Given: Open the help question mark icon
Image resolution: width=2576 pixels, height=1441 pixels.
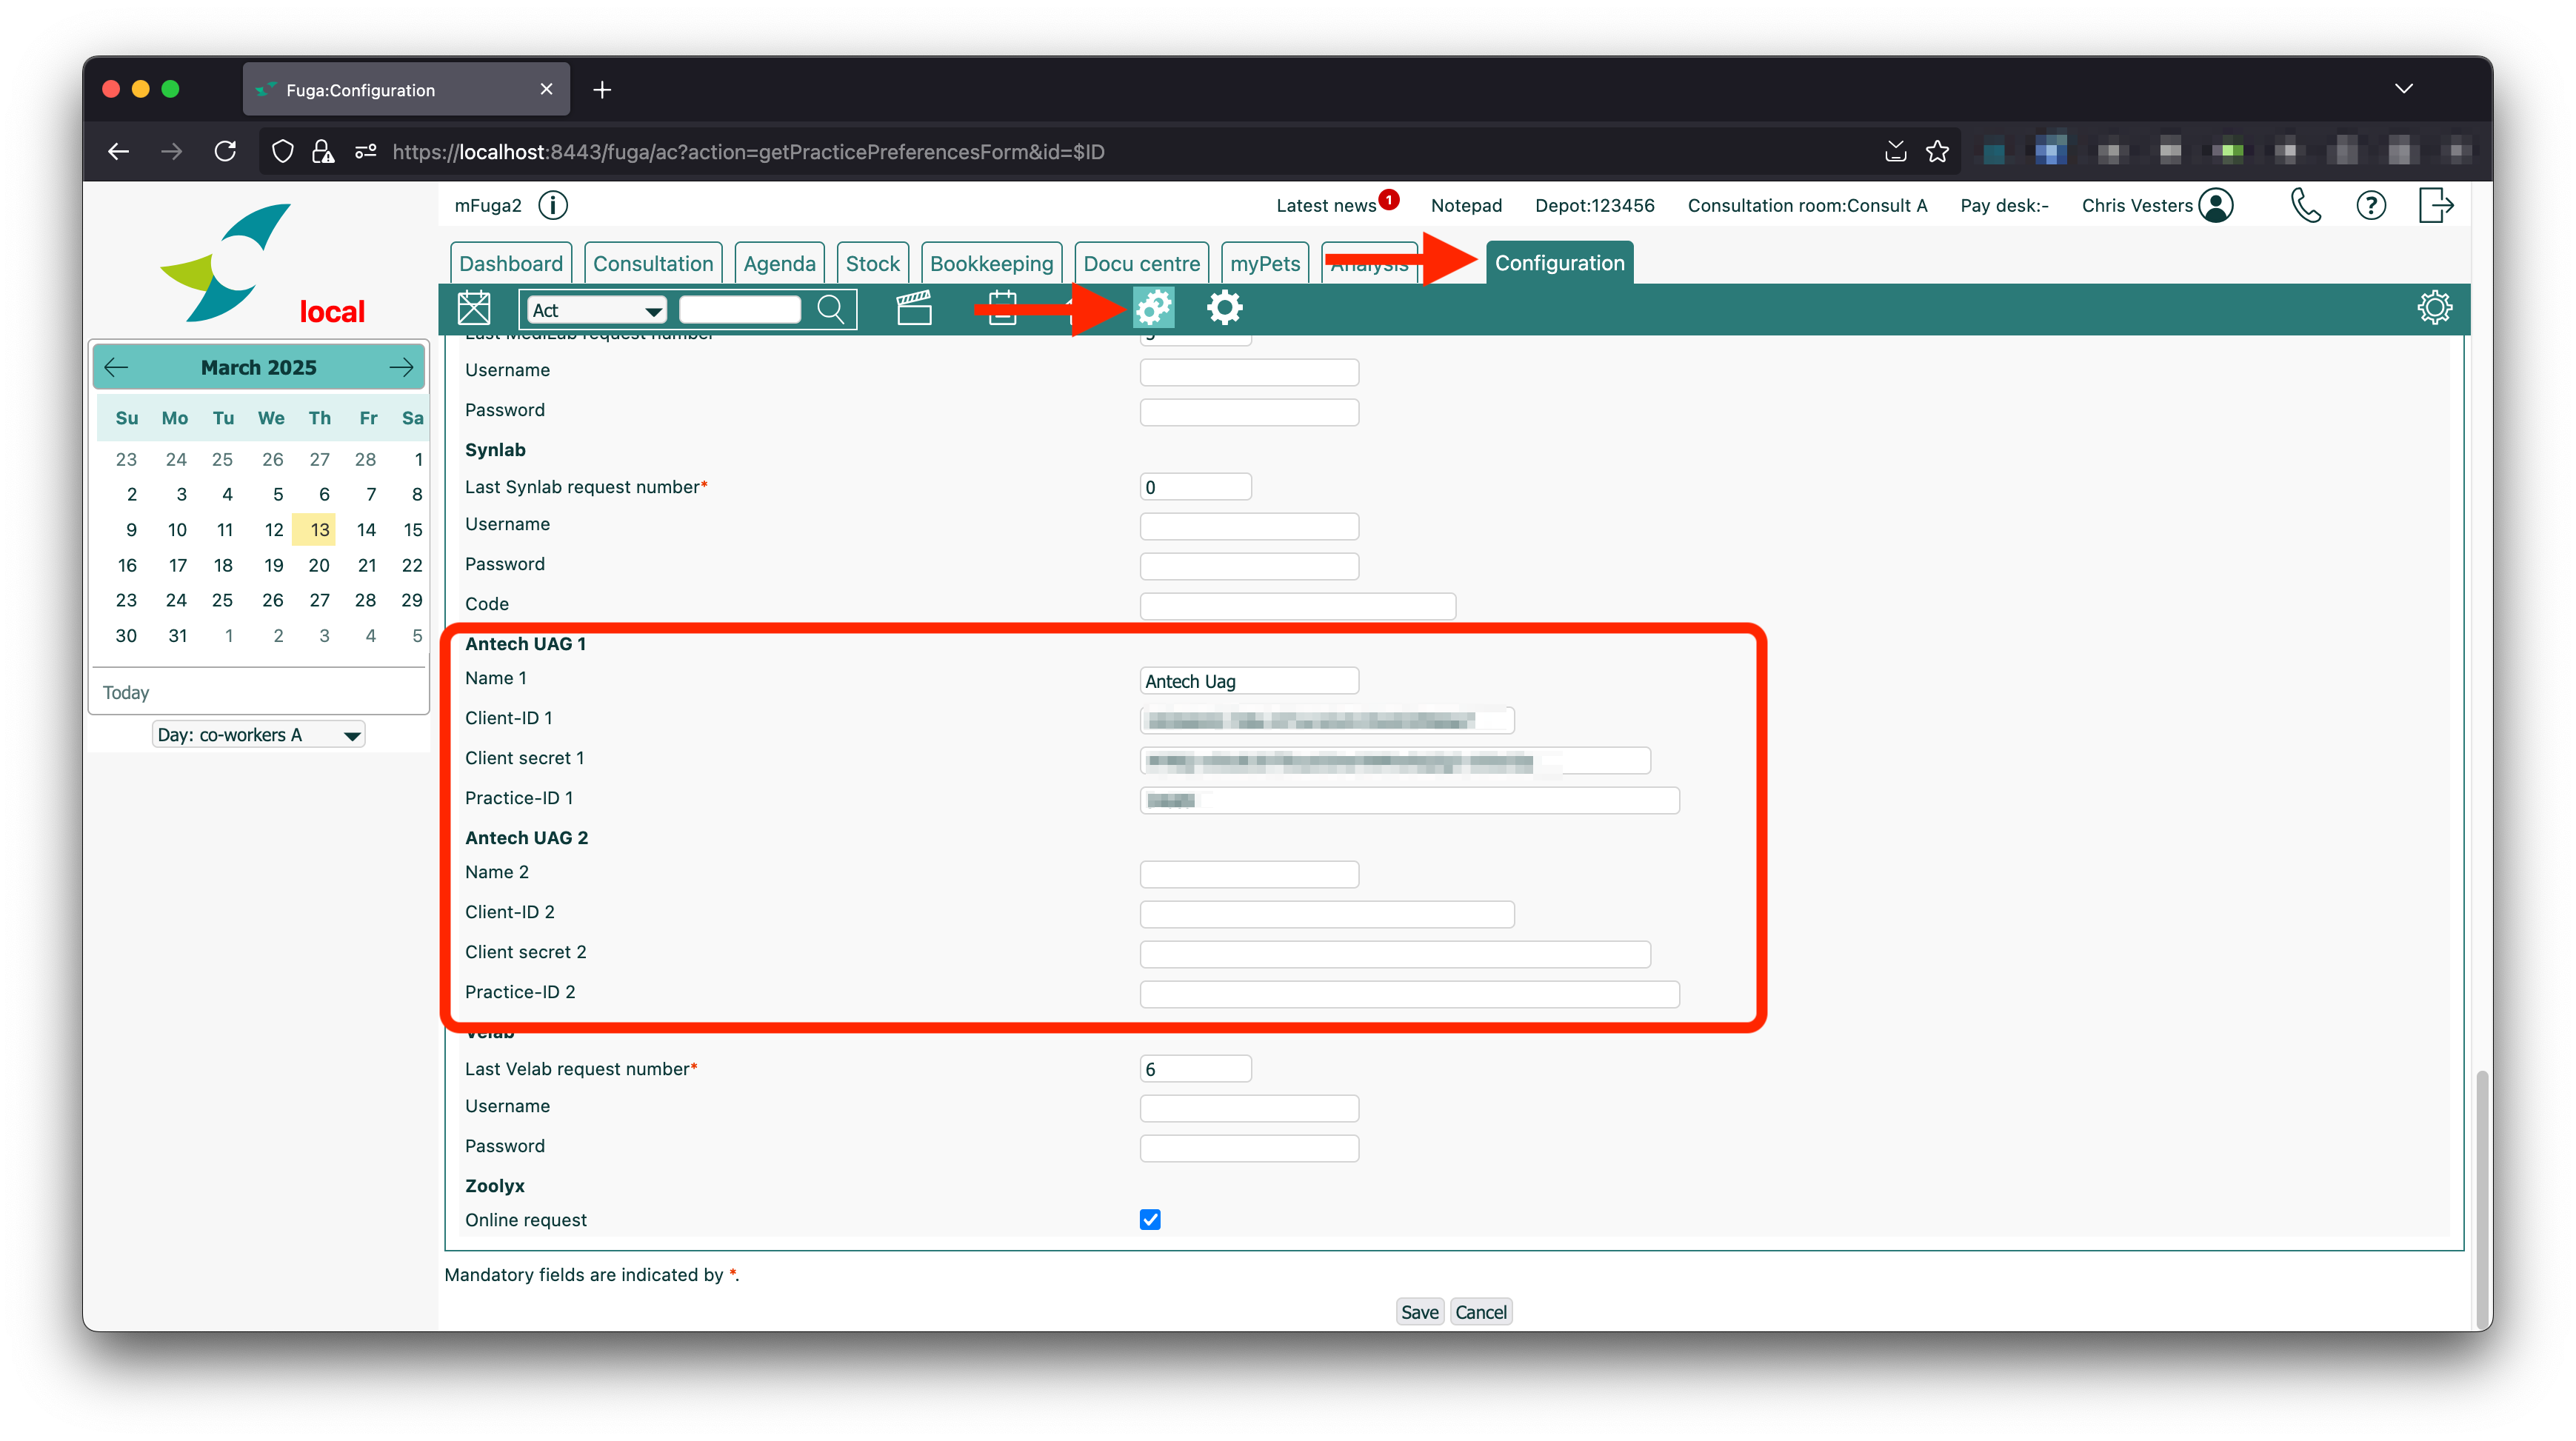Looking at the screenshot, I should tap(2371, 206).
